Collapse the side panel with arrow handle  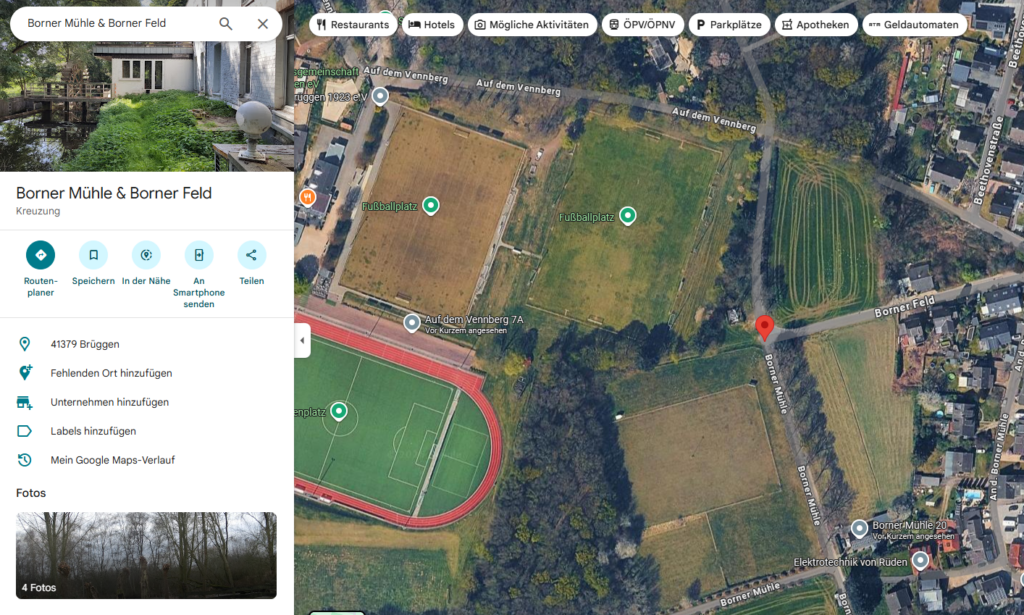(x=302, y=340)
